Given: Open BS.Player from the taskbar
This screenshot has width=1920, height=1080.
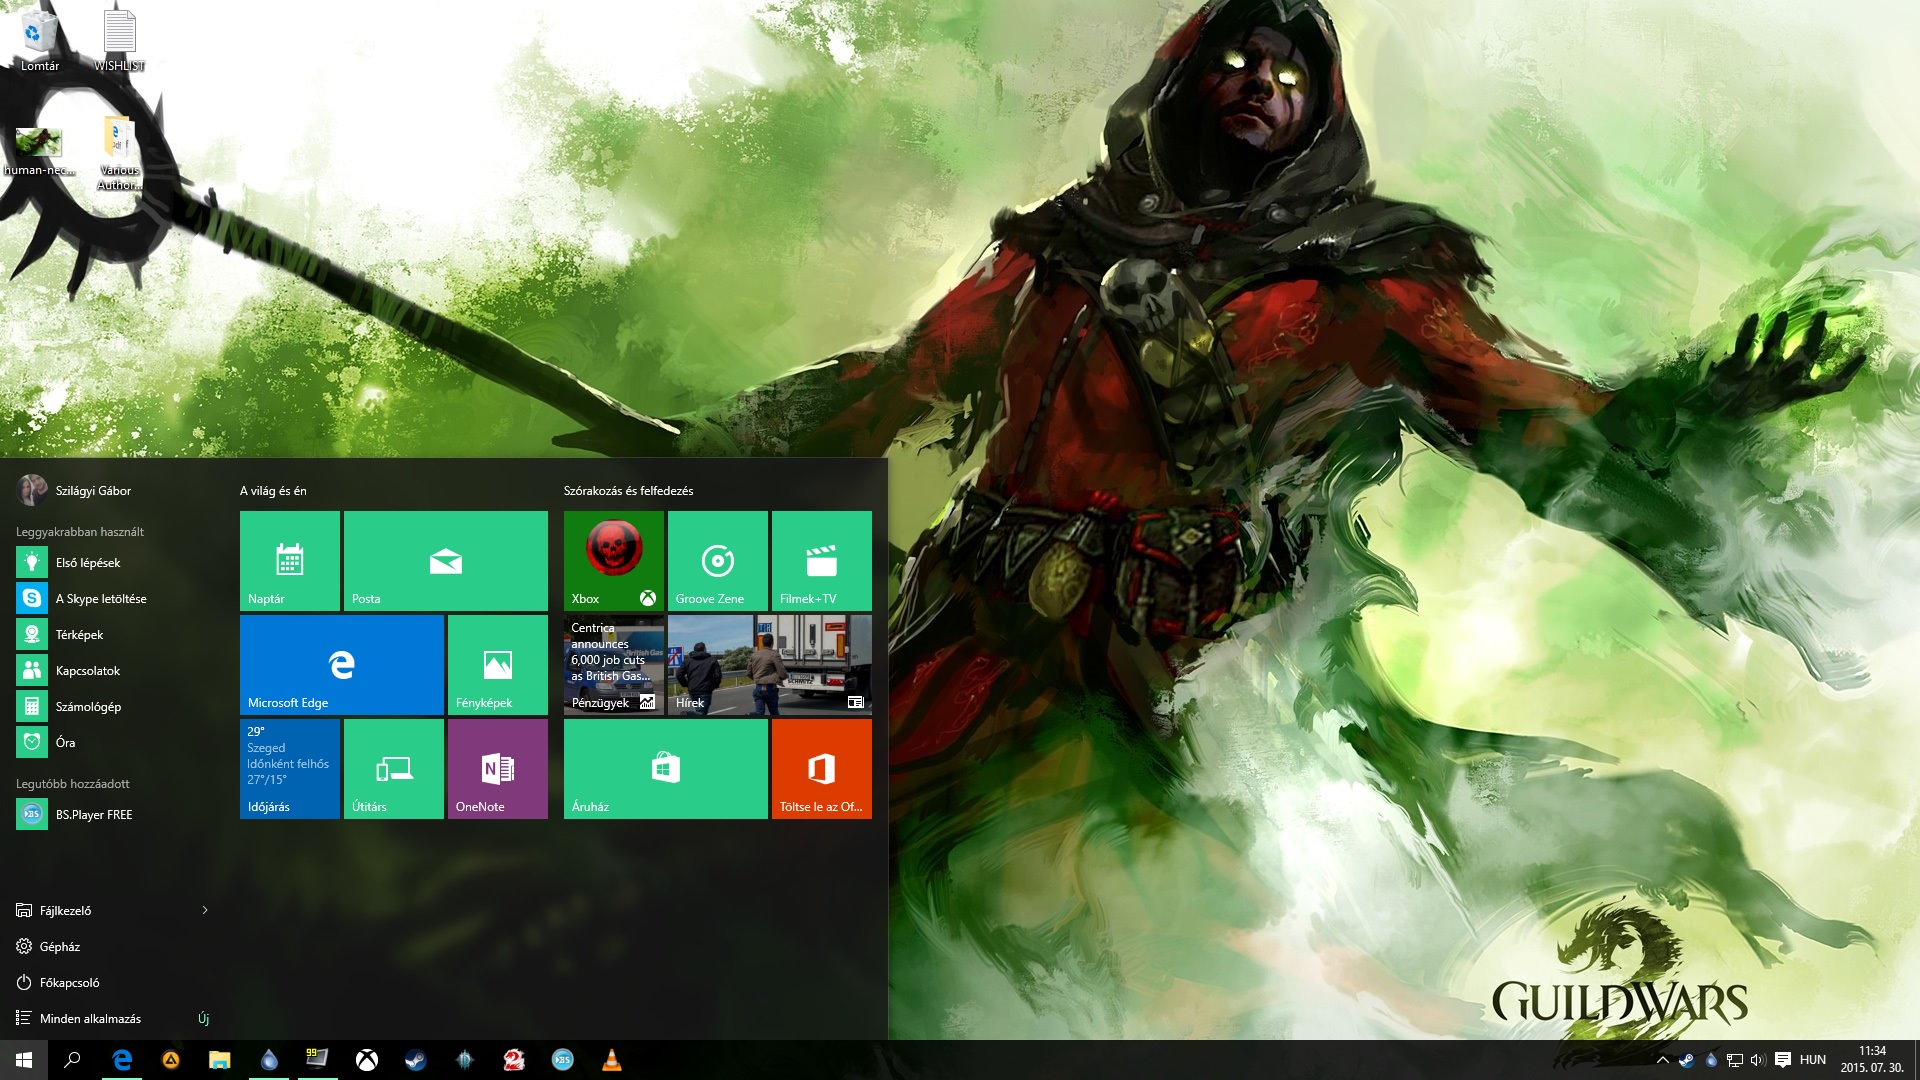Looking at the screenshot, I should coord(563,1060).
